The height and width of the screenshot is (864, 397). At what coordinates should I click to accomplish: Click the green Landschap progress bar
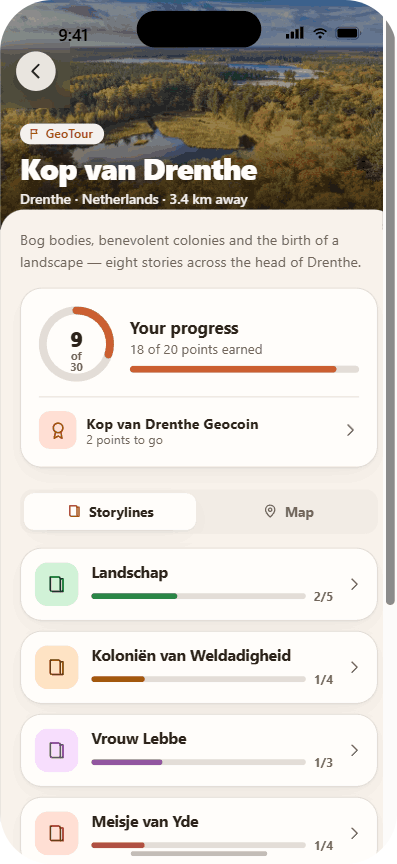198,596
